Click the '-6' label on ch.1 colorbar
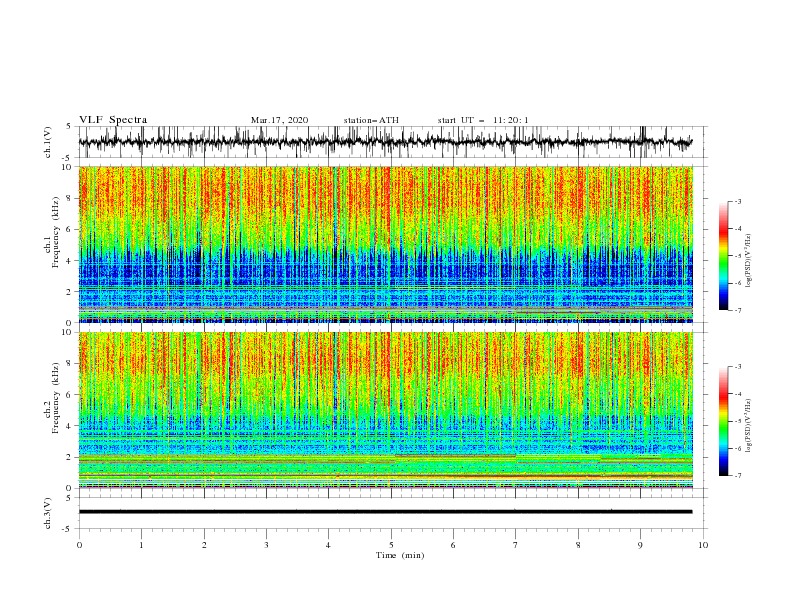The height and width of the screenshot is (612, 792). 738,283
